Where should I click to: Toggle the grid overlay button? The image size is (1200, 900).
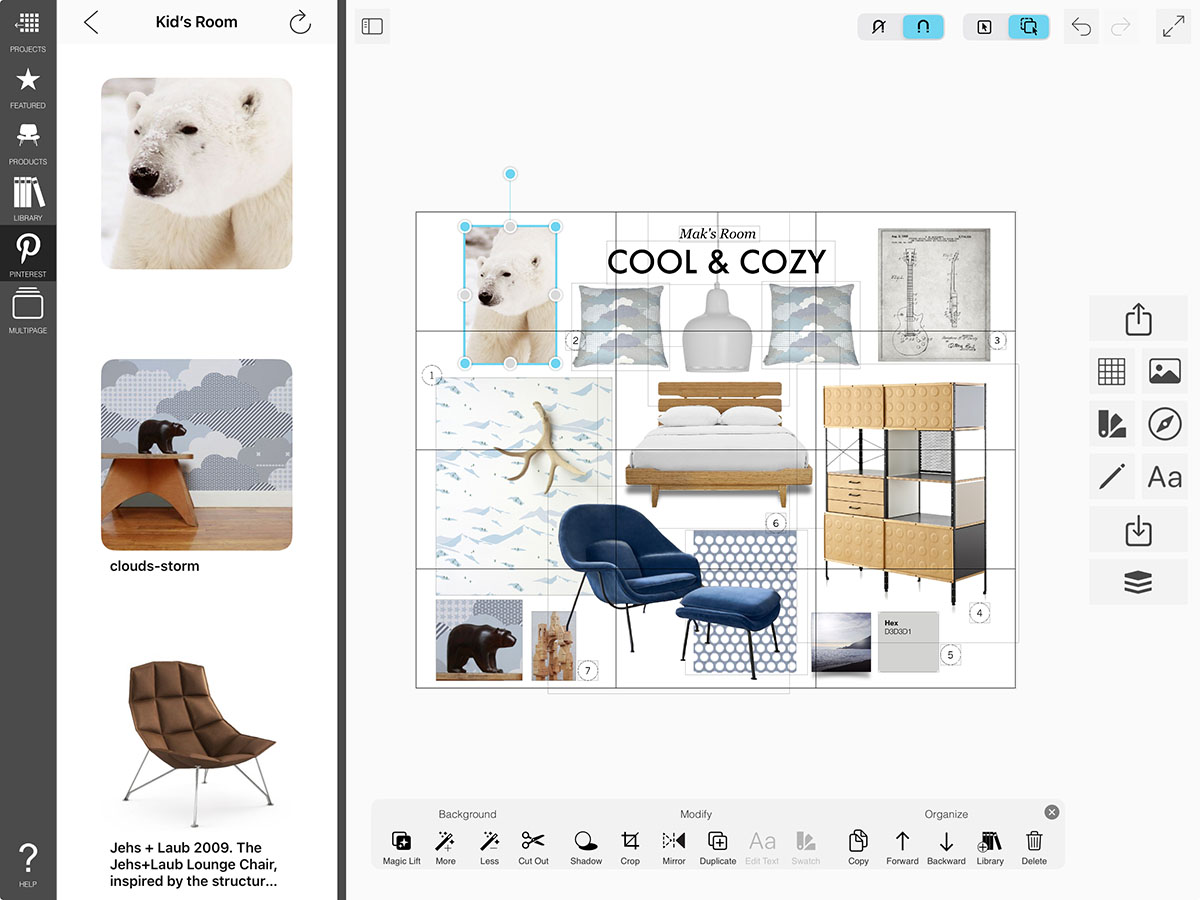click(1111, 372)
